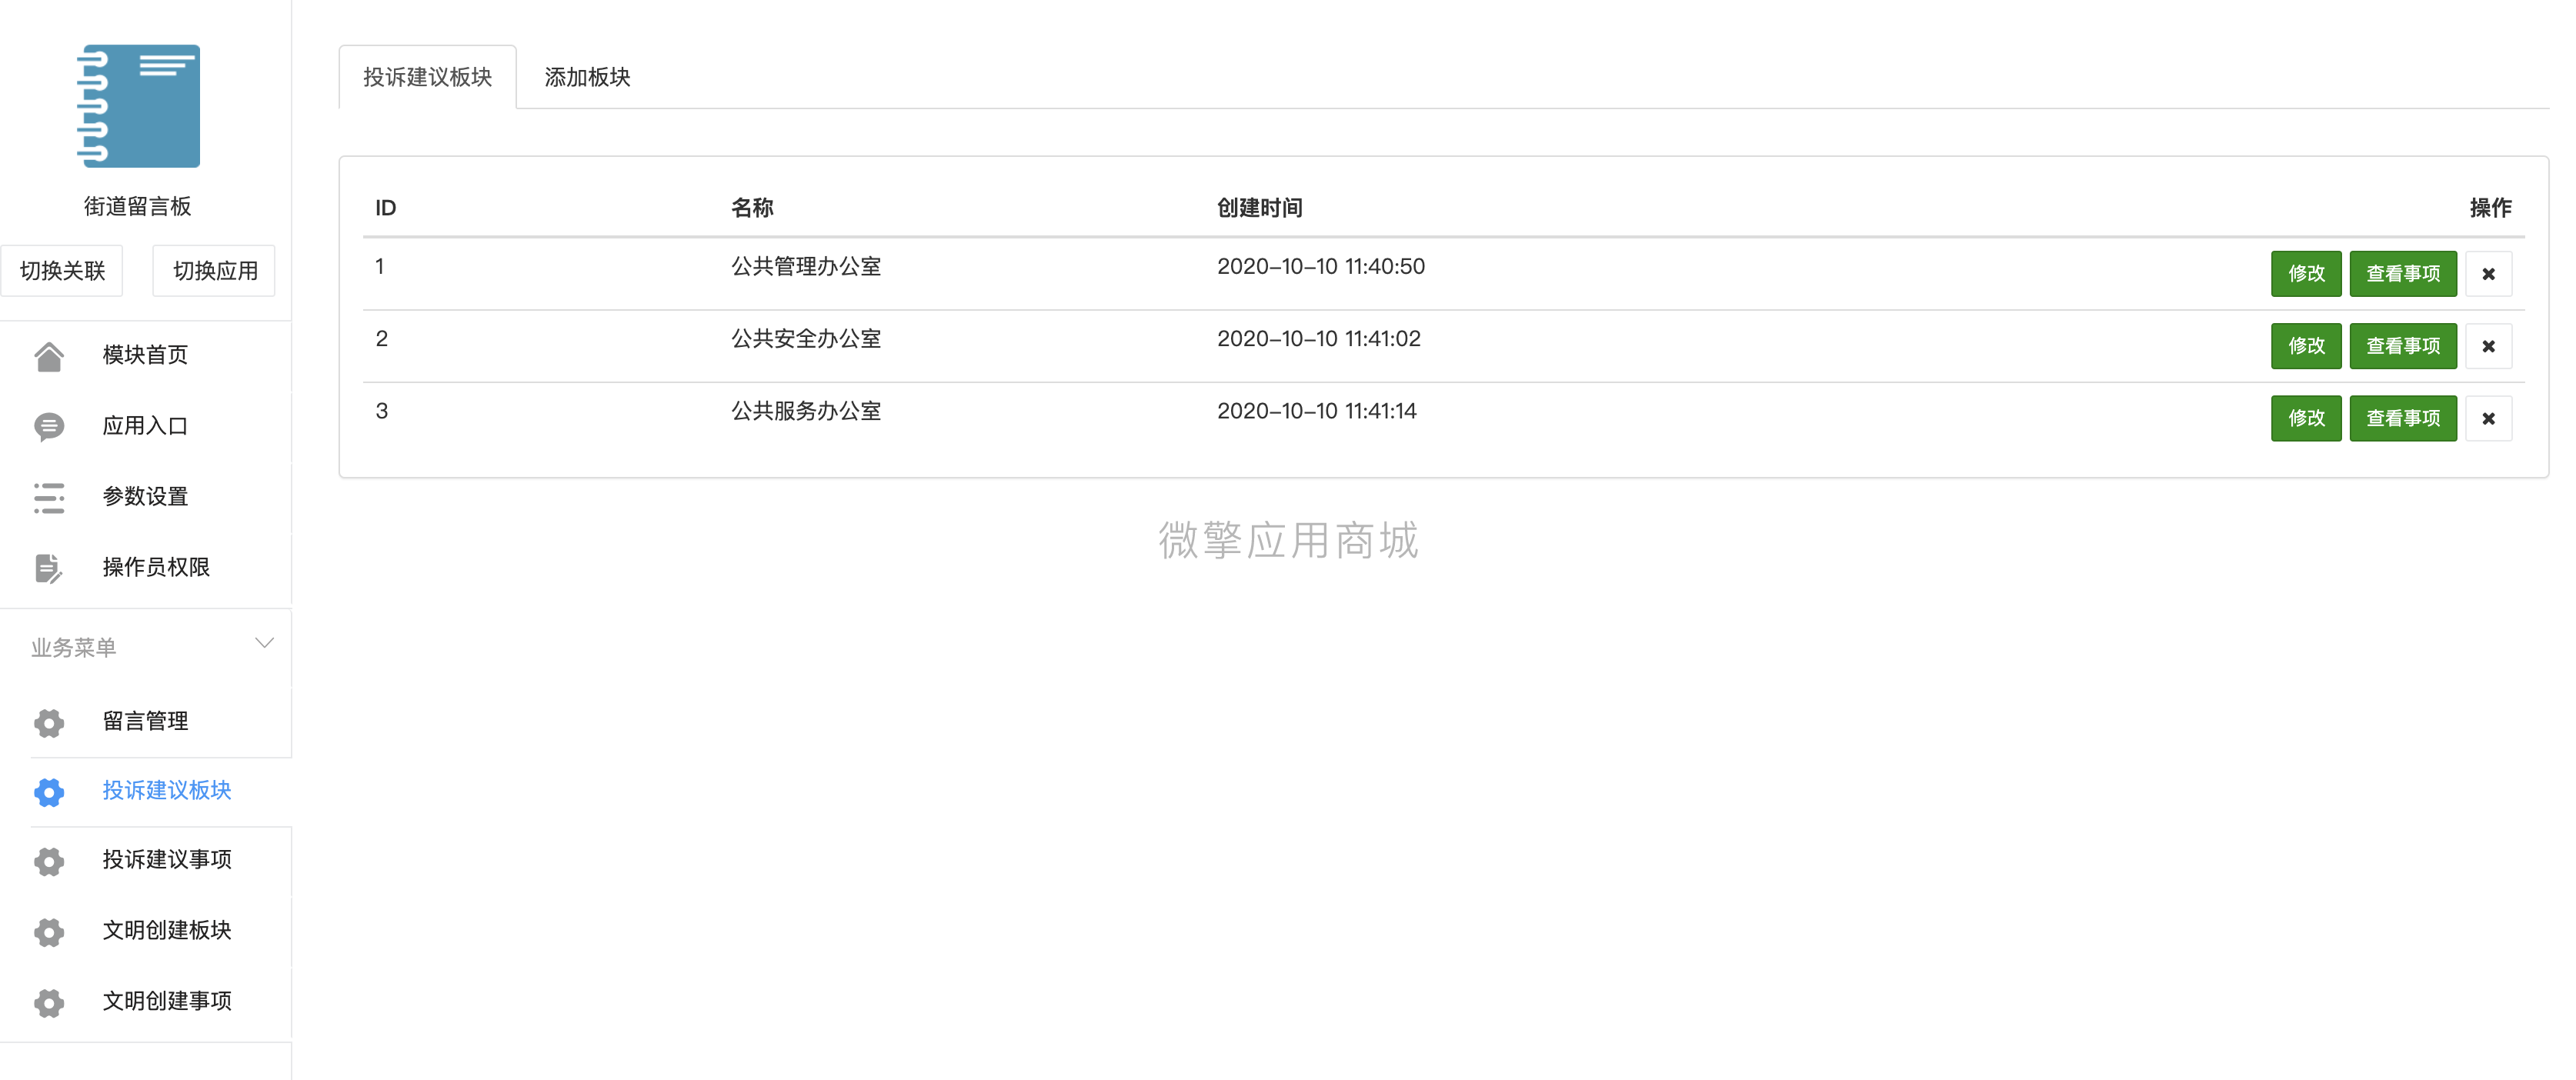Open the 添加板块 tab

[x=587, y=77]
